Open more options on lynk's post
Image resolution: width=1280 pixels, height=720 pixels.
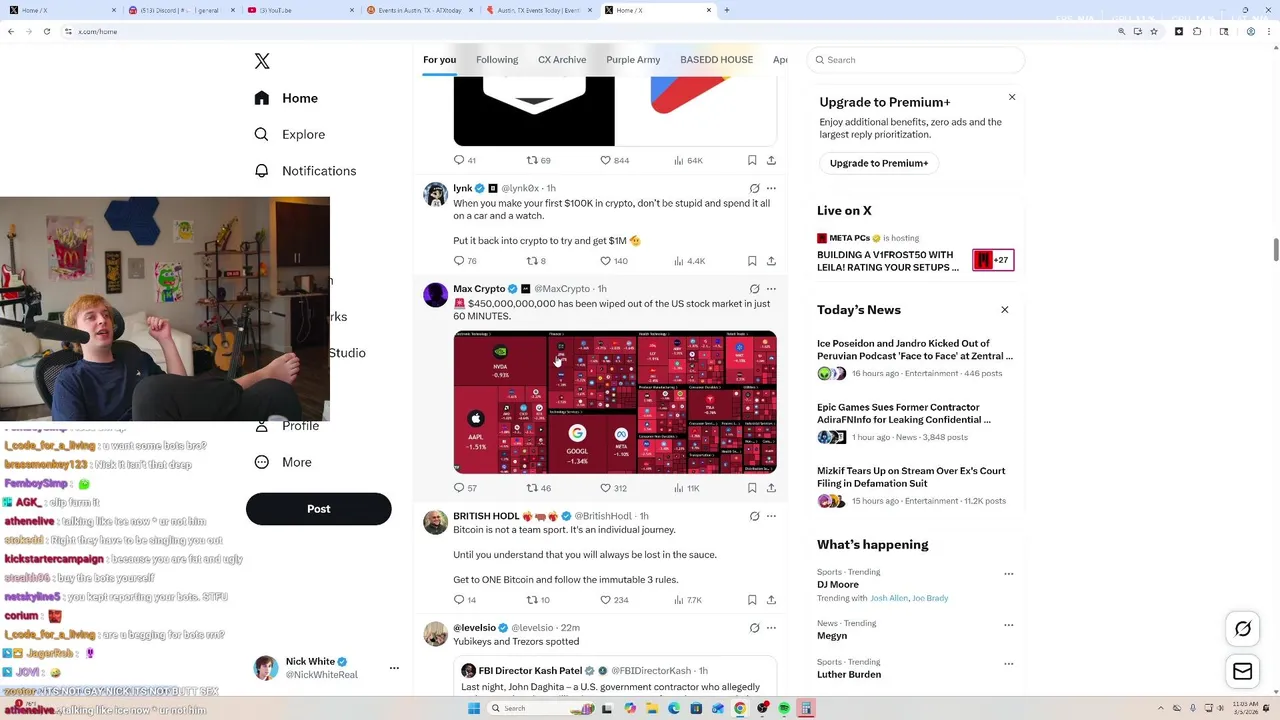point(771,188)
